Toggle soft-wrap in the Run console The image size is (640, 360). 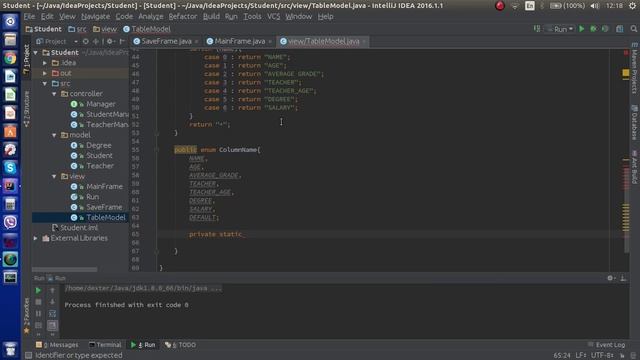pos(52,313)
